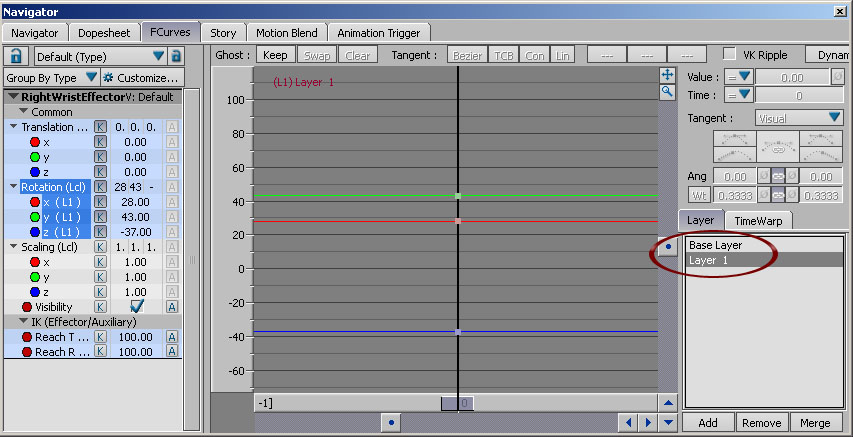Image resolution: width=853 pixels, height=437 pixels.
Task: Switch to the Motion Blend tab
Action: coord(287,33)
